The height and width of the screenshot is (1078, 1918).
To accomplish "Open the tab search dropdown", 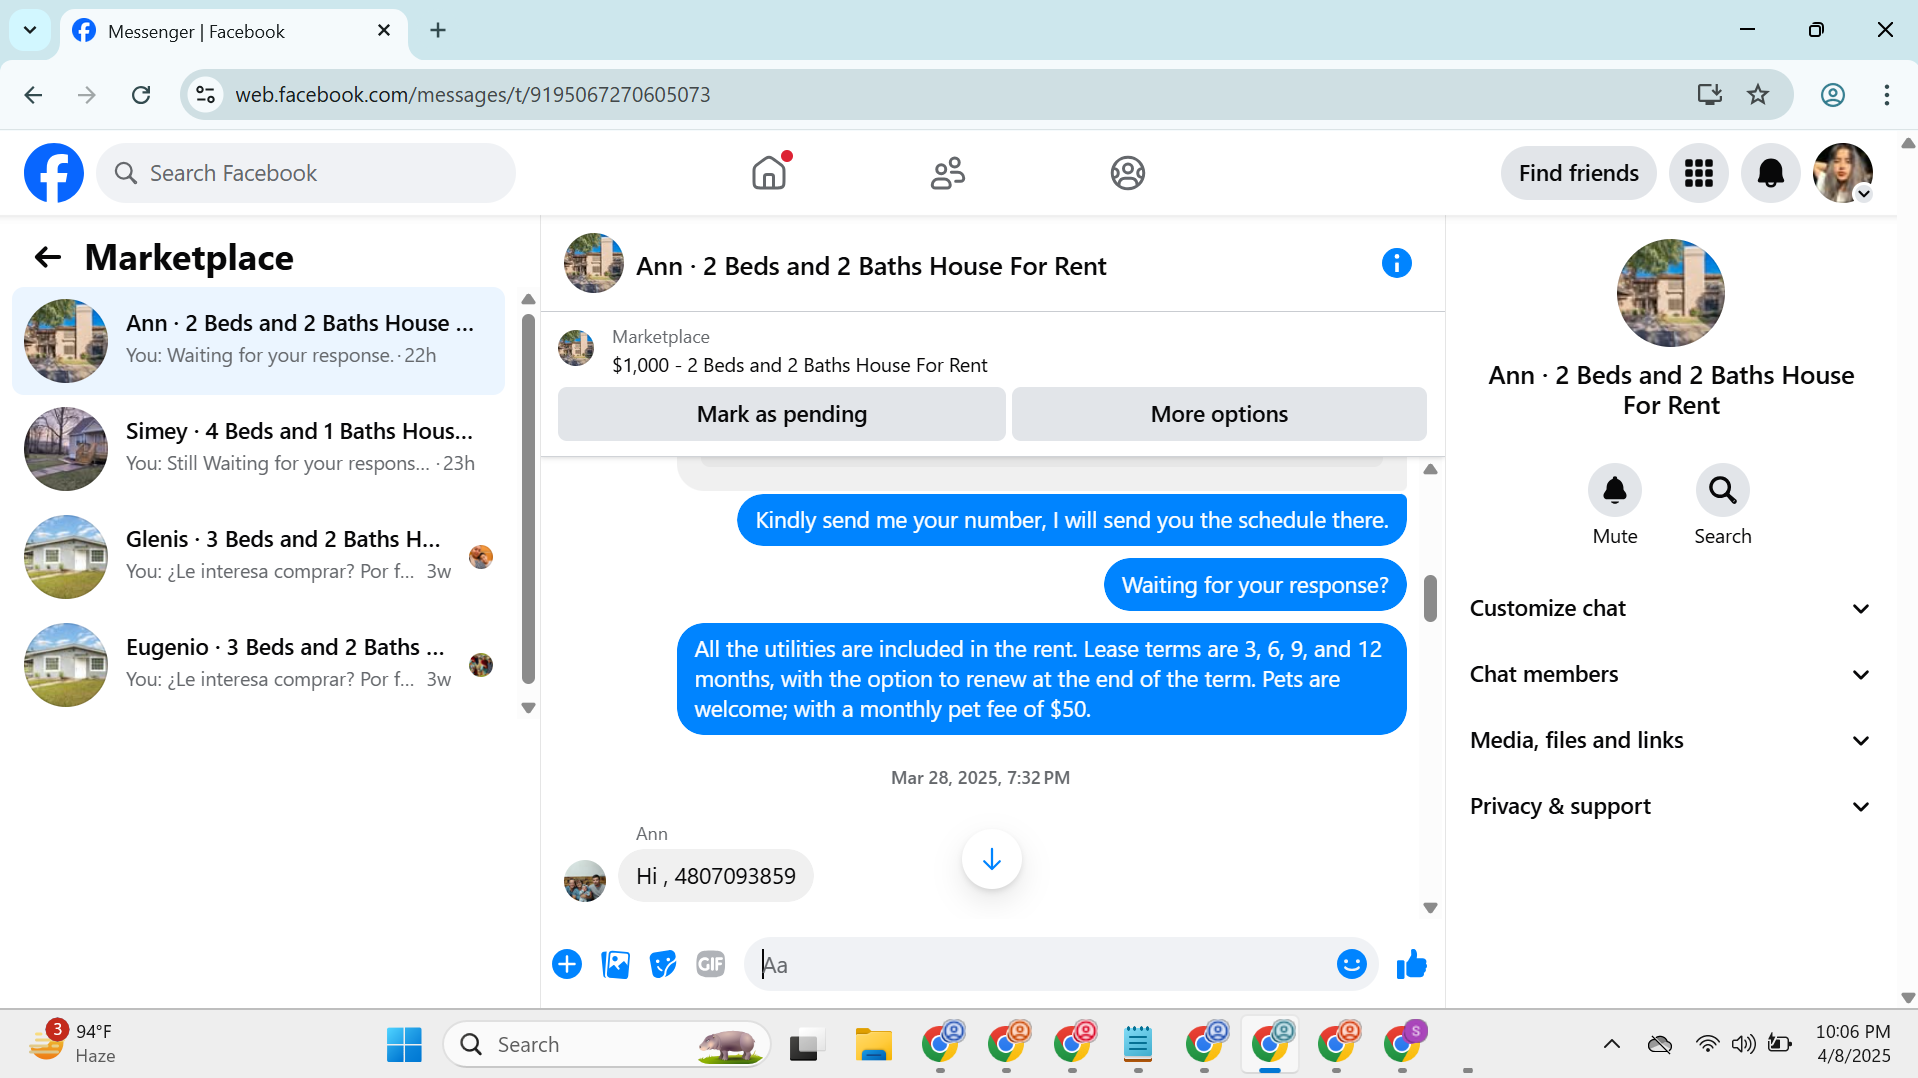I will pos(30,30).
